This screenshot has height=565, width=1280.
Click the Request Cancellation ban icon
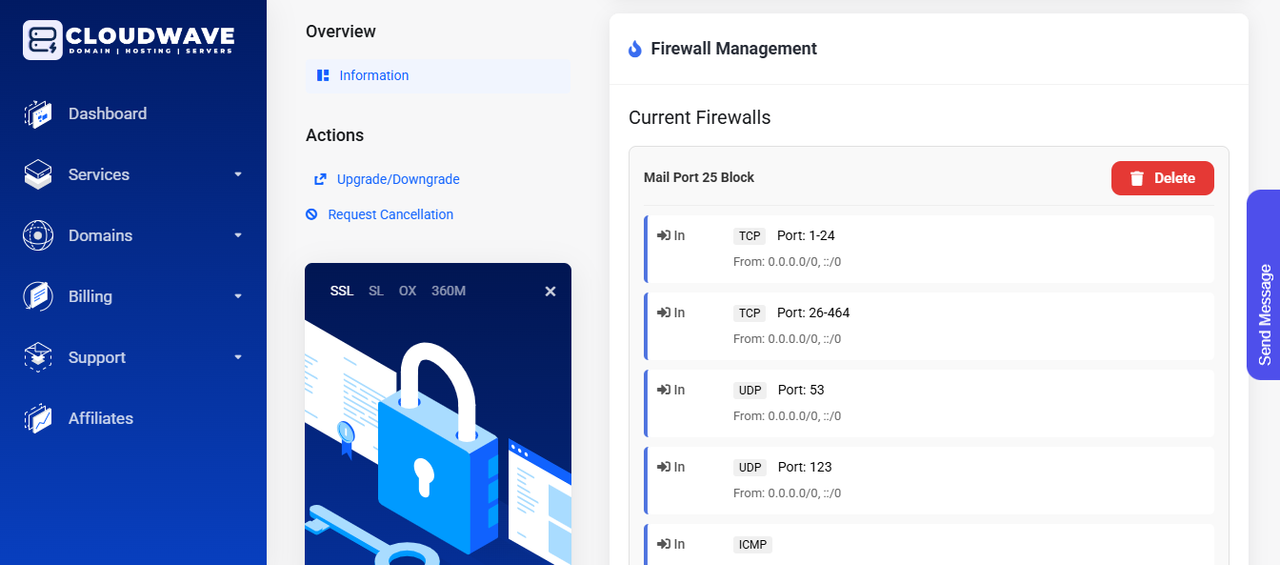312,214
